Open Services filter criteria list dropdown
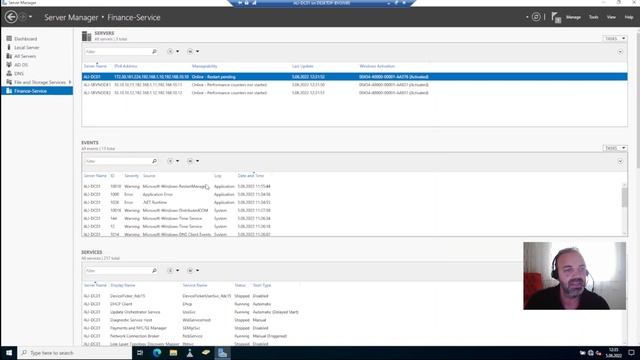 pyautogui.click(x=173, y=270)
